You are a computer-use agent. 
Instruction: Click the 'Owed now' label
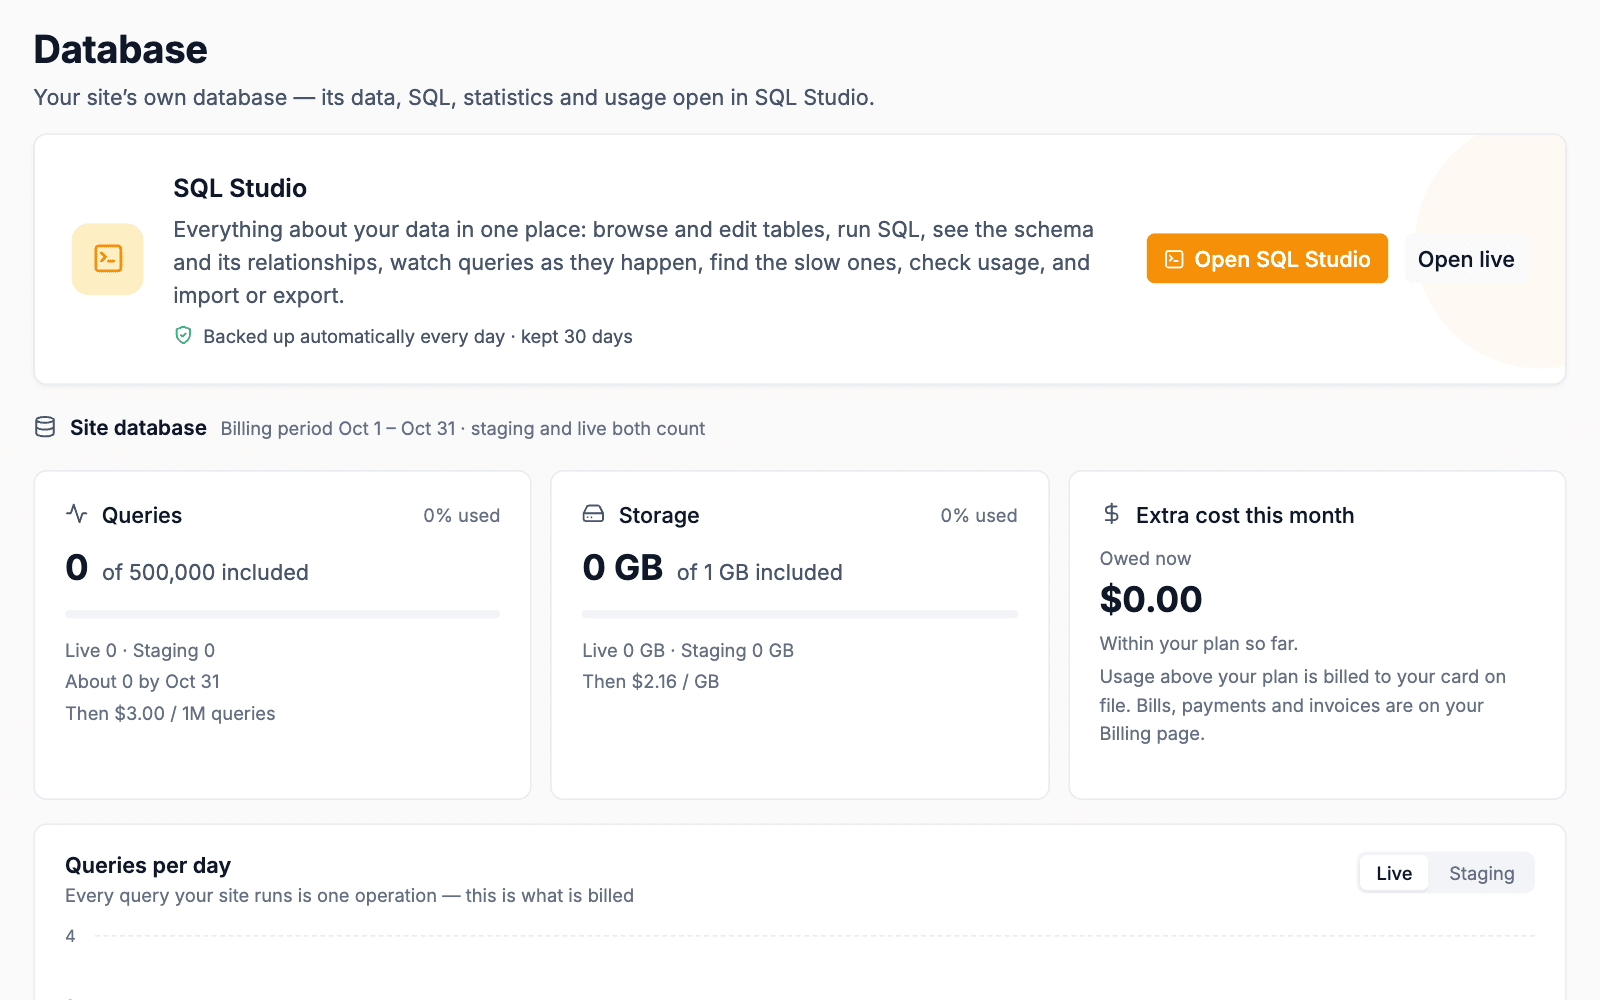(1145, 558)
